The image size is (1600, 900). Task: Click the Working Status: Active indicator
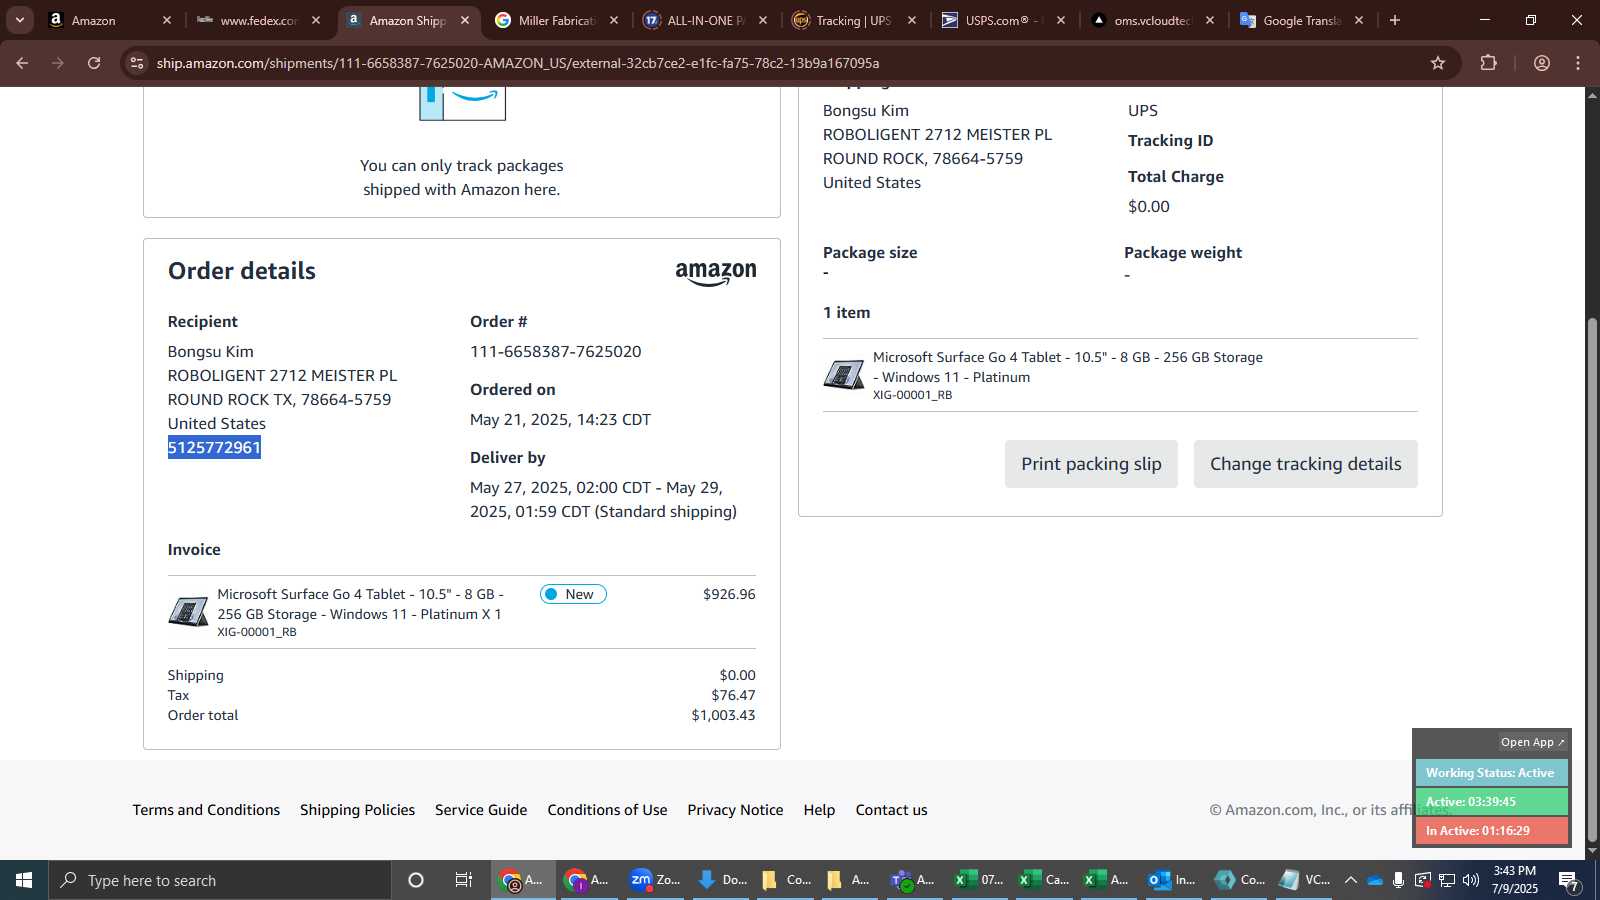click(1491, 773)
